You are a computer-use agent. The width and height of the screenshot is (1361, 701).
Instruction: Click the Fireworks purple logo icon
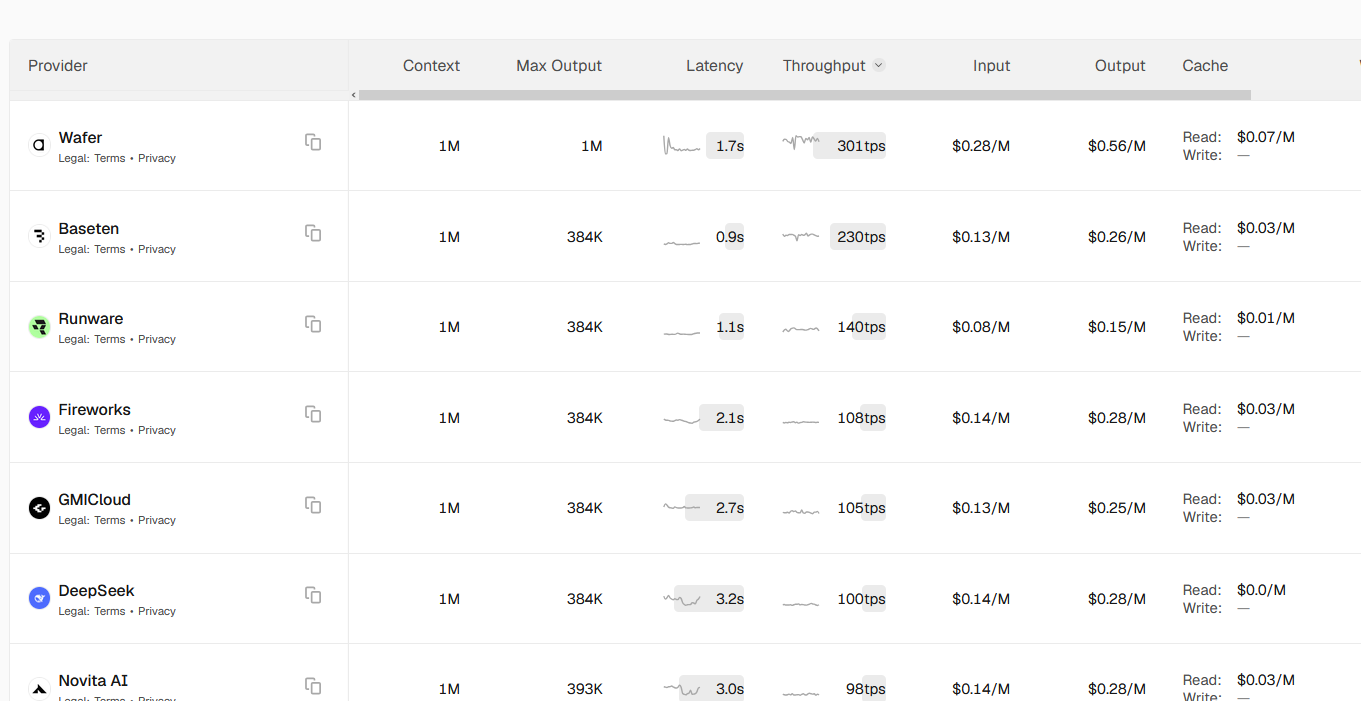(x=39, y=417)
